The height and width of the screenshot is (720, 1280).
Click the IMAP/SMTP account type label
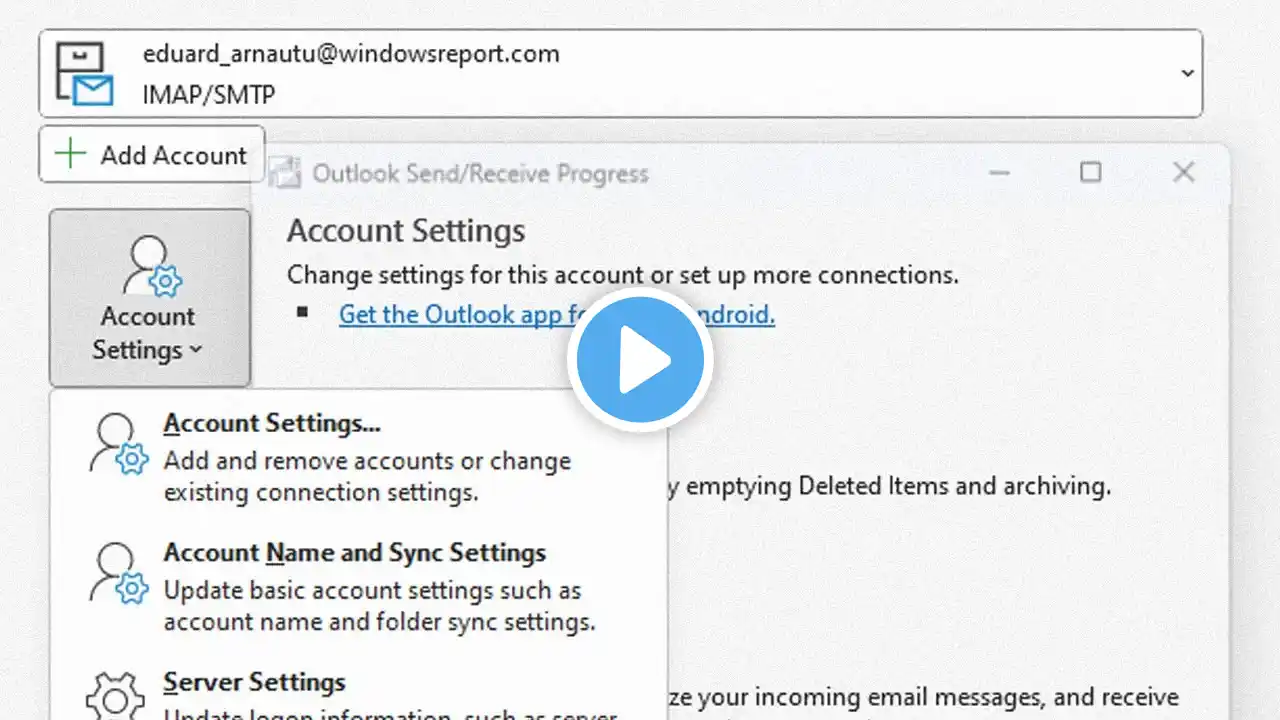(x=208, y=95)
